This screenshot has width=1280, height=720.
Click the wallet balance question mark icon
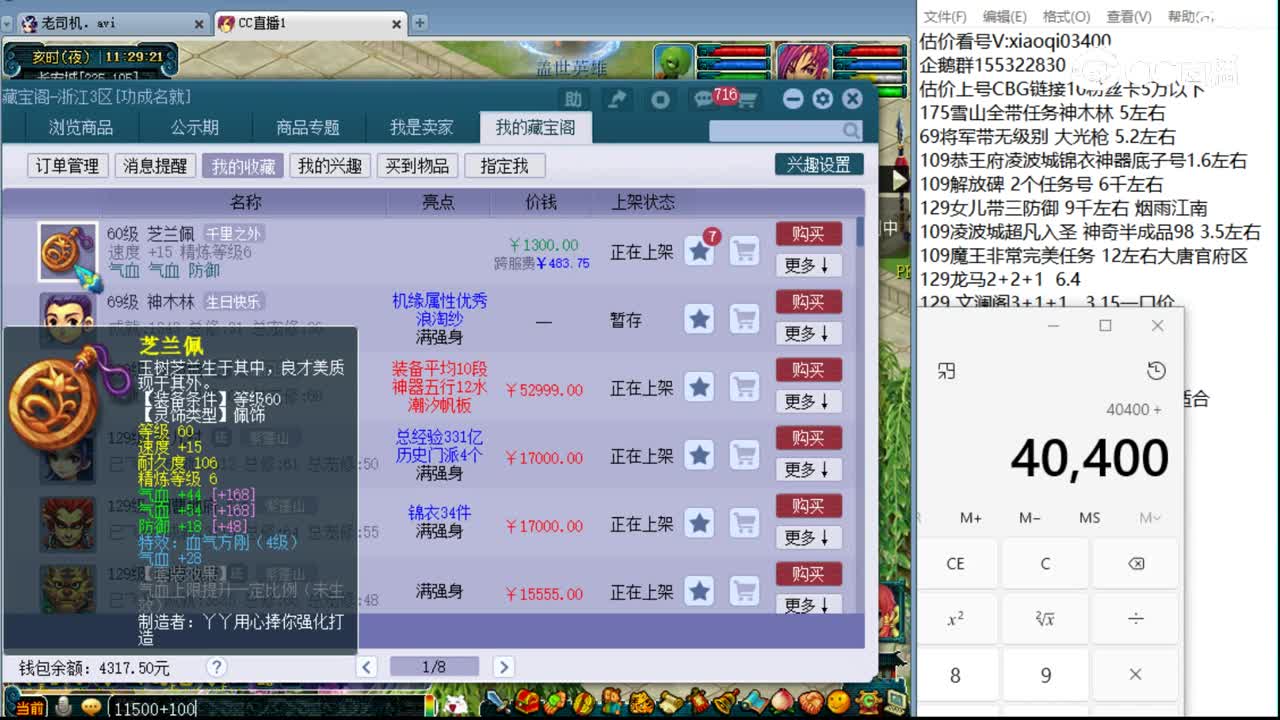[216, 667]
